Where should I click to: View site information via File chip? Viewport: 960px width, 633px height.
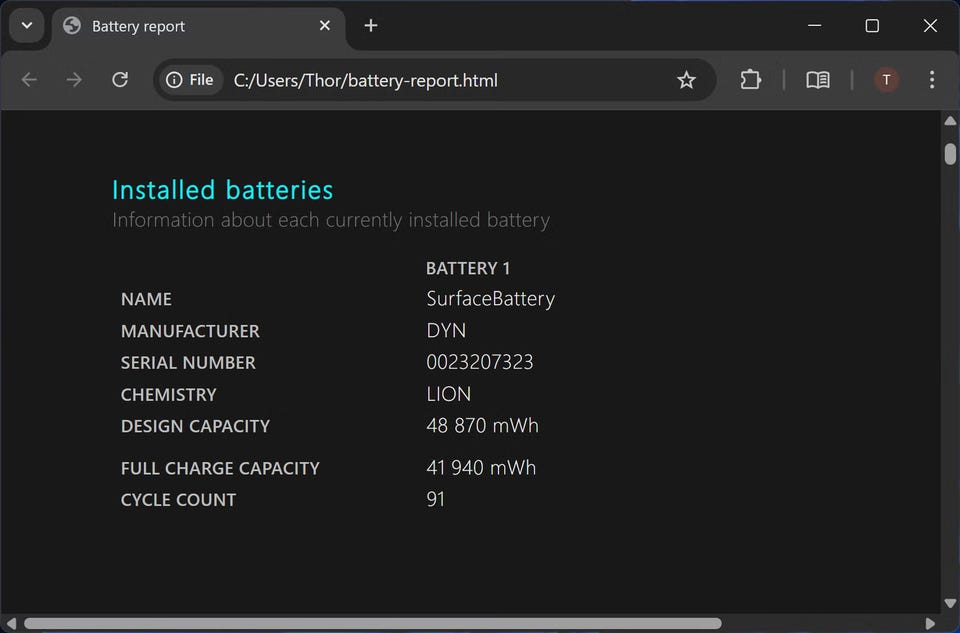pos(190,80)
